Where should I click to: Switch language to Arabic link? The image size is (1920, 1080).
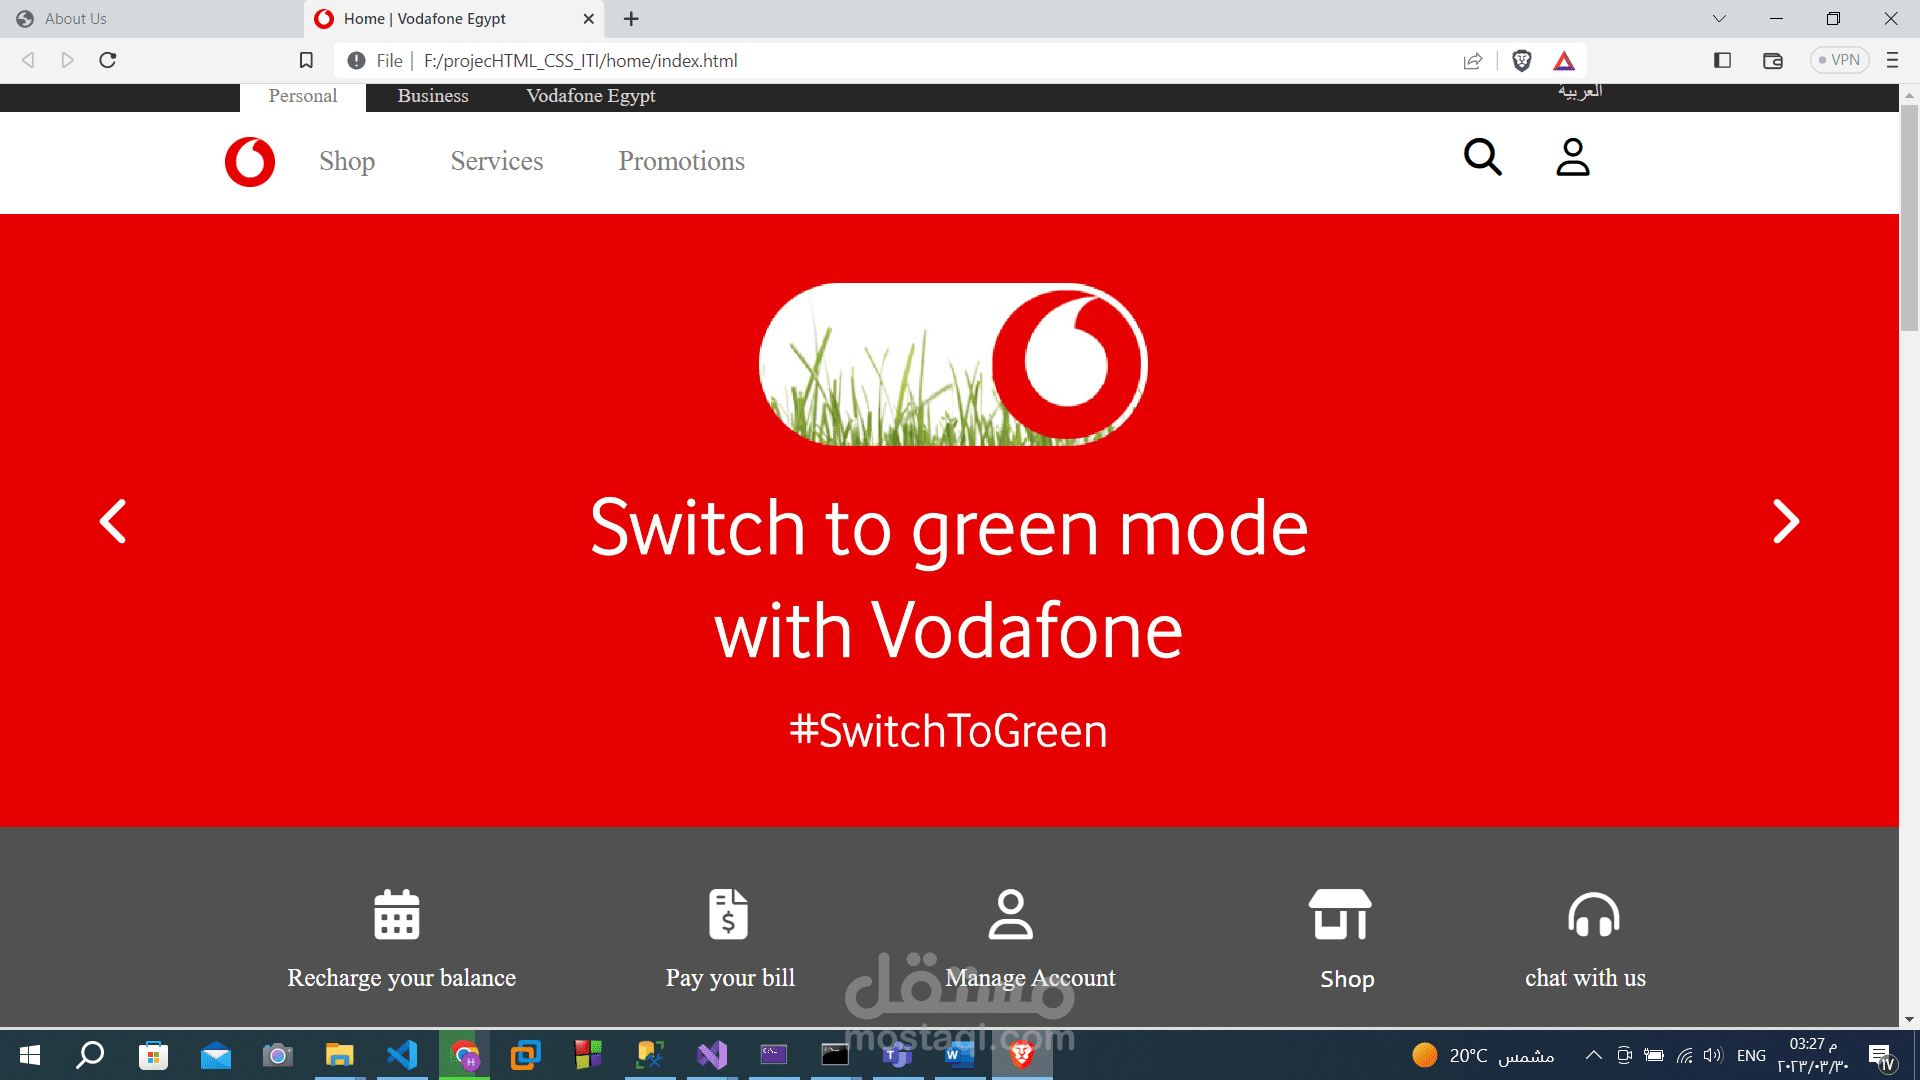[x=1580, y=92]
